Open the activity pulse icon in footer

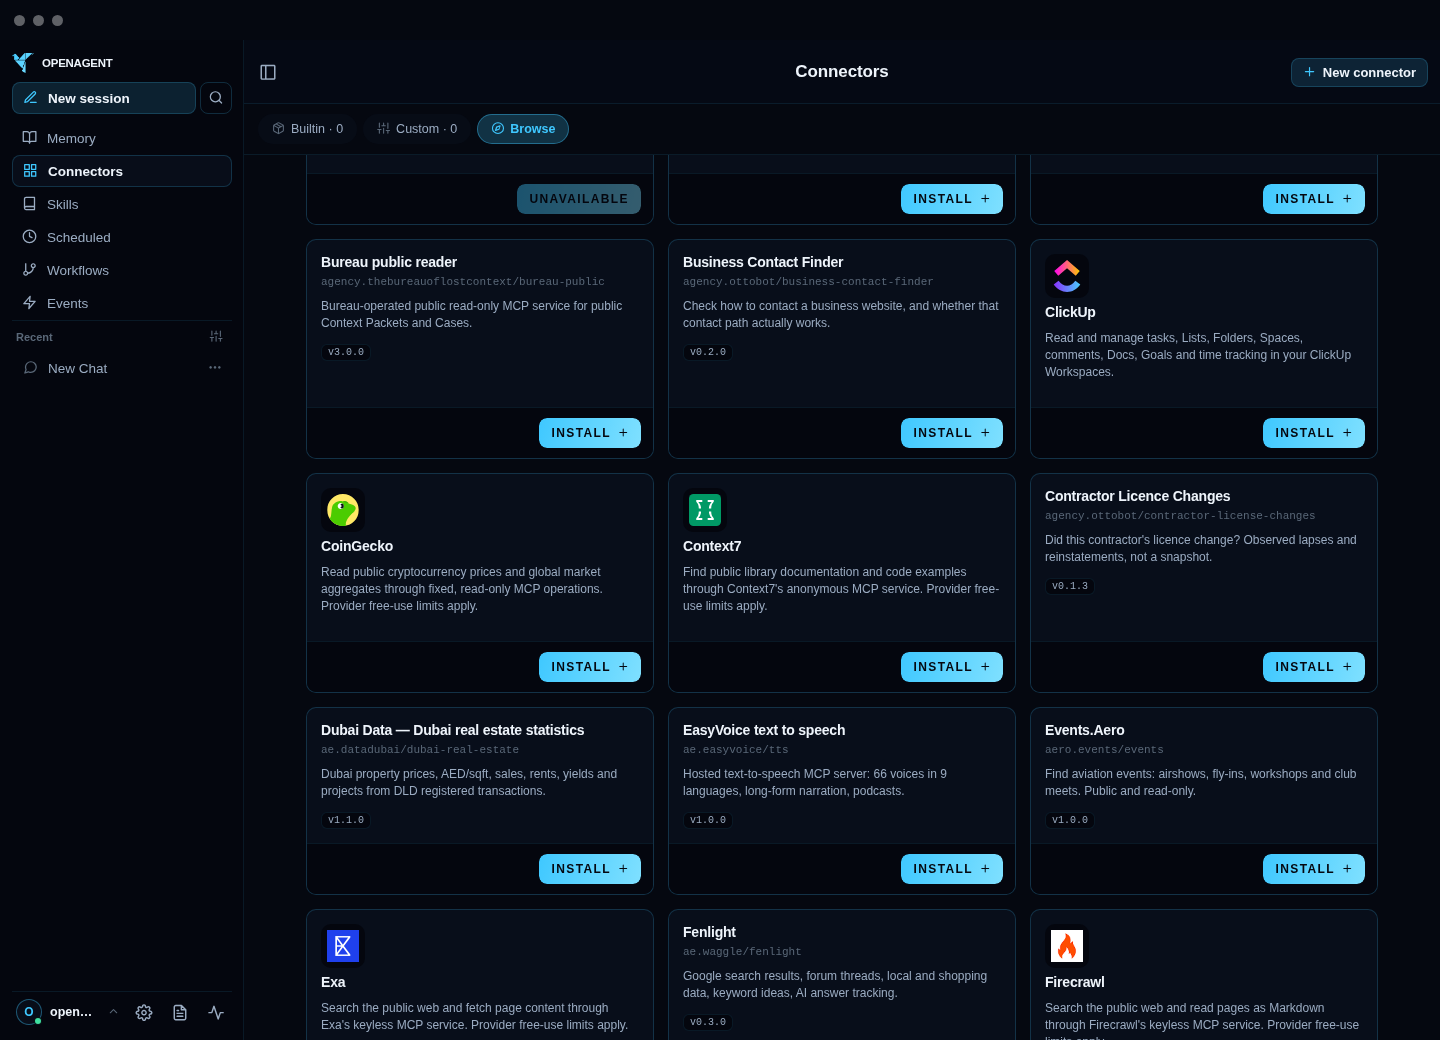pyautogui.click(x=216, y=1012)
